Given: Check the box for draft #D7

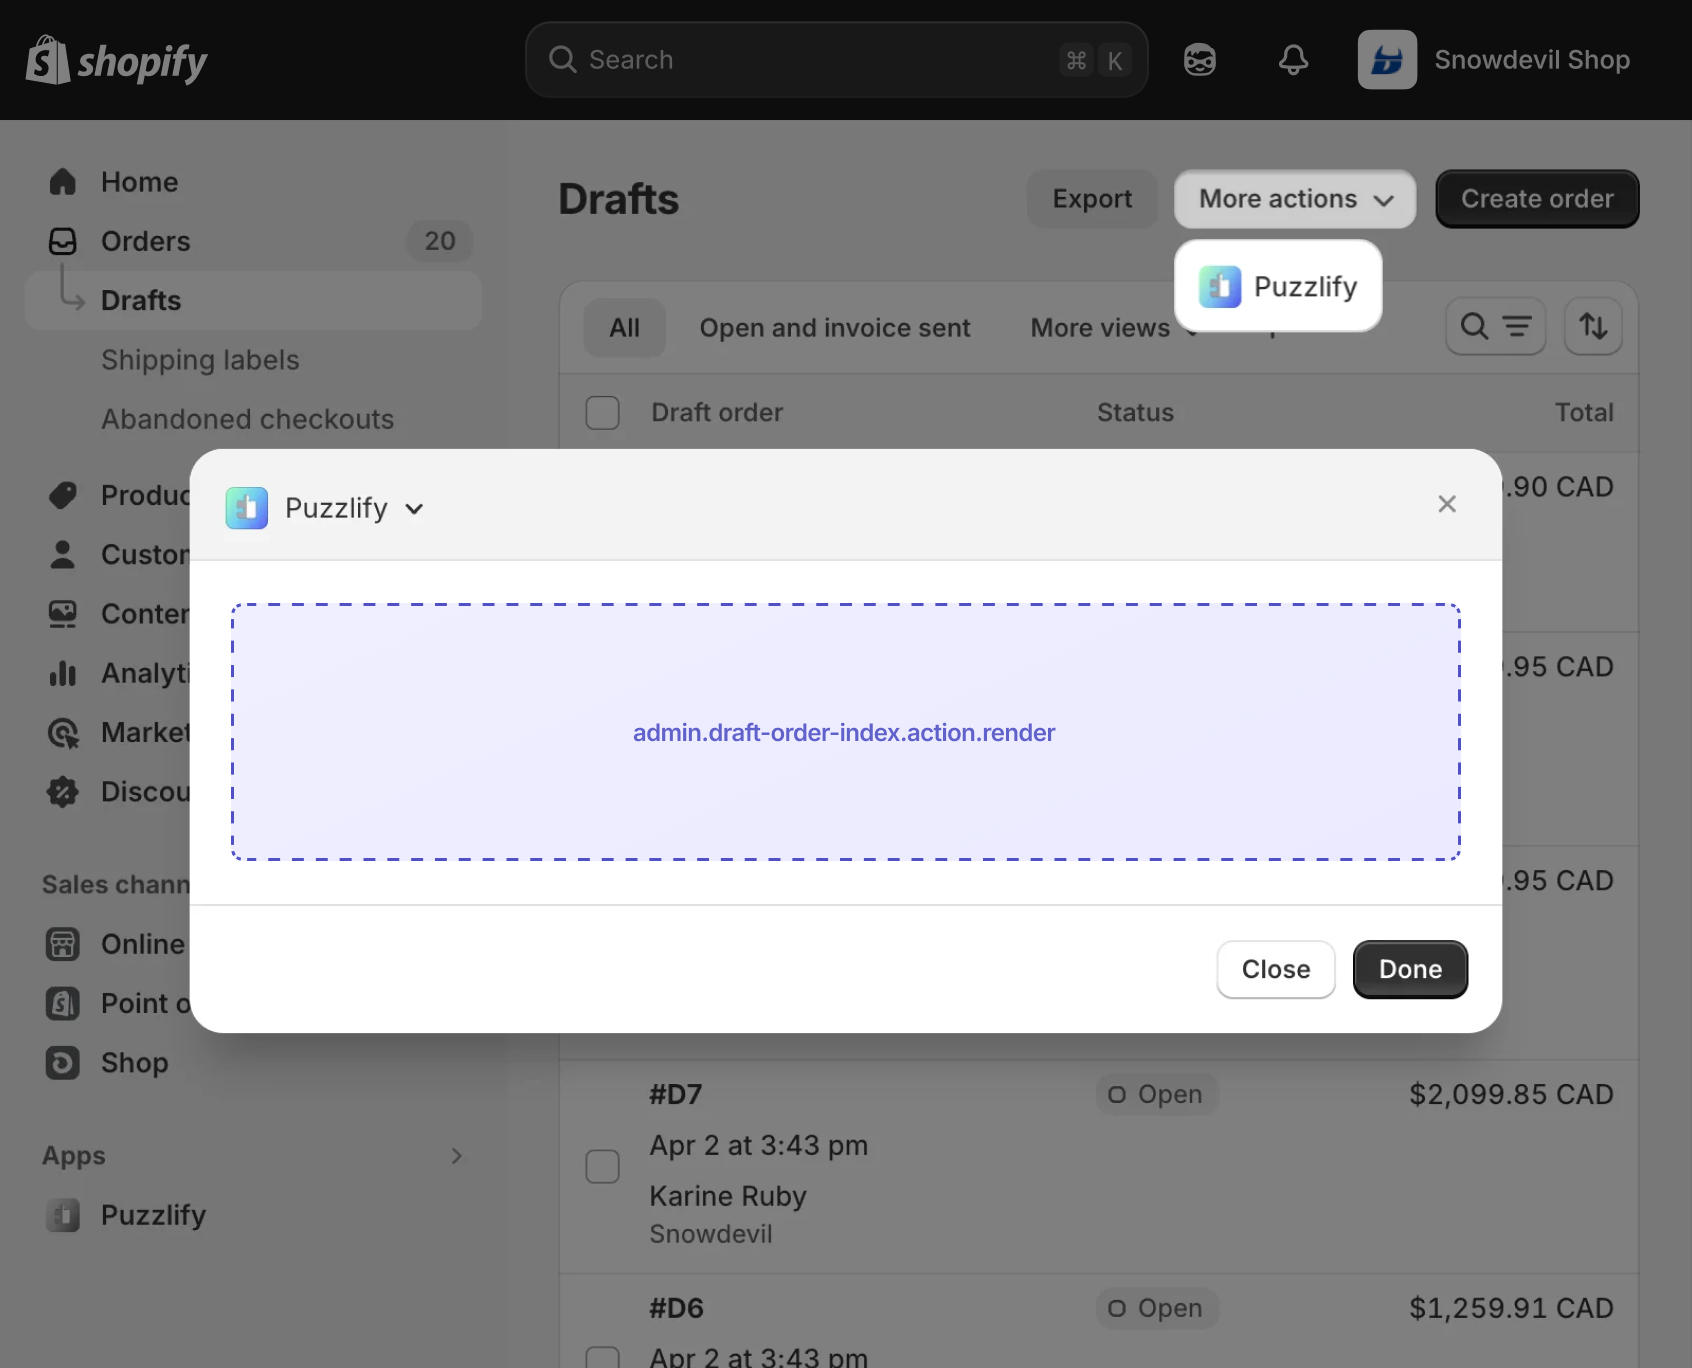Looking at the screenshot, I should coord(602,1166).
